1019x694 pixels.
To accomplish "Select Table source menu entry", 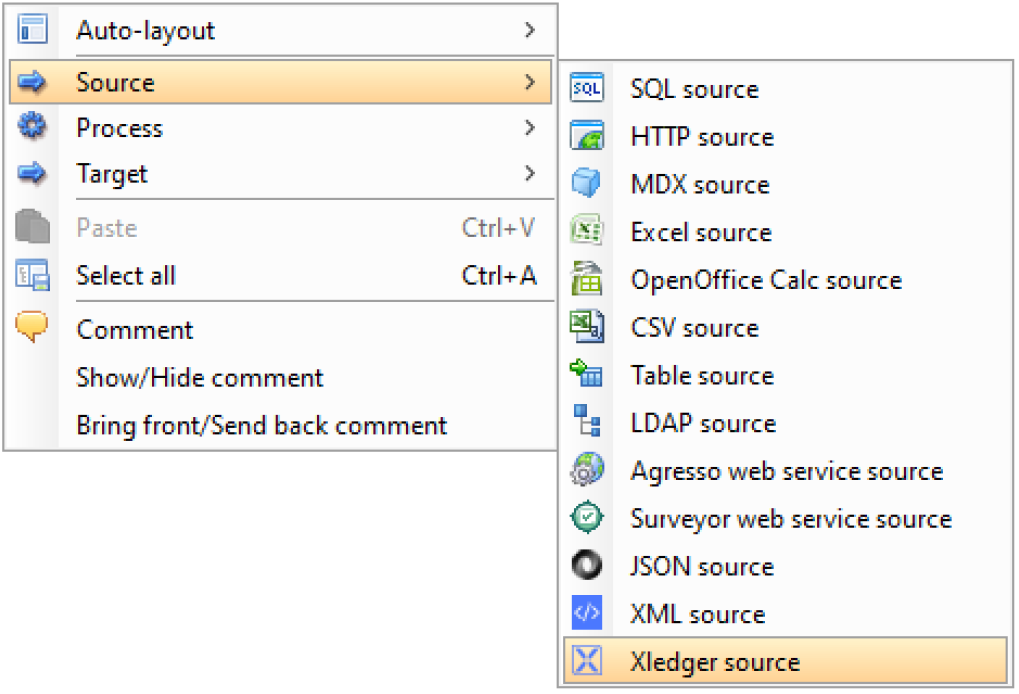I will (702, 376).
